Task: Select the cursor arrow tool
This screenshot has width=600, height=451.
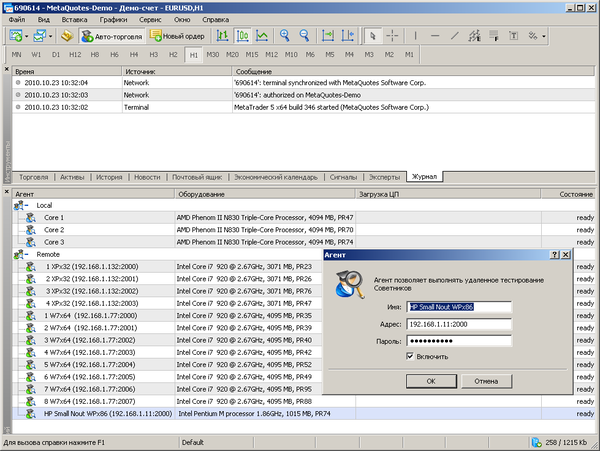Action: tap(373, 36)
